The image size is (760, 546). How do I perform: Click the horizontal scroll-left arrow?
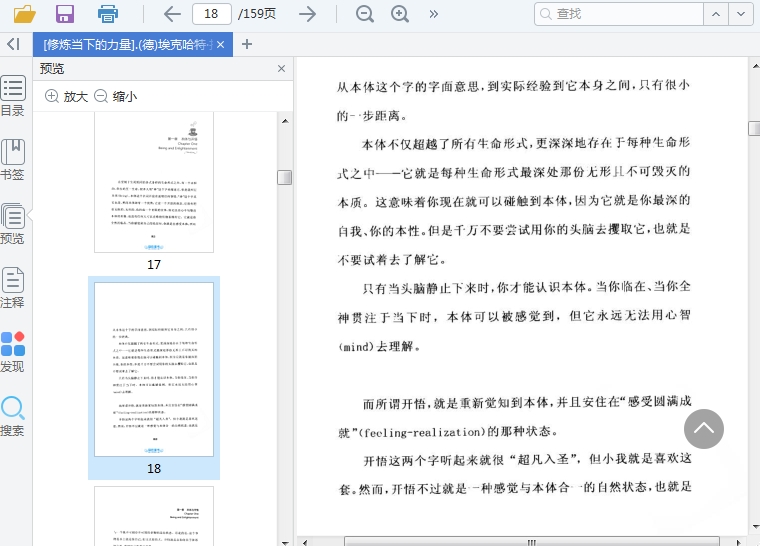305,542
